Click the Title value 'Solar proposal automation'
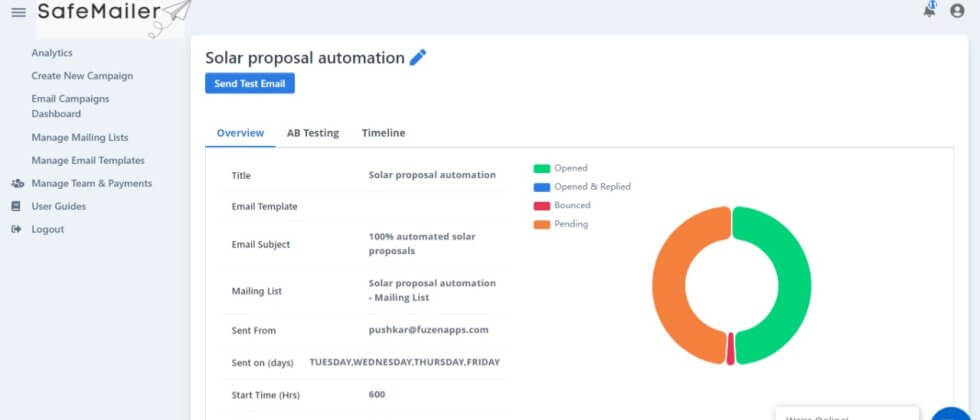Screen dimensions: 980x420 point(432,175)
